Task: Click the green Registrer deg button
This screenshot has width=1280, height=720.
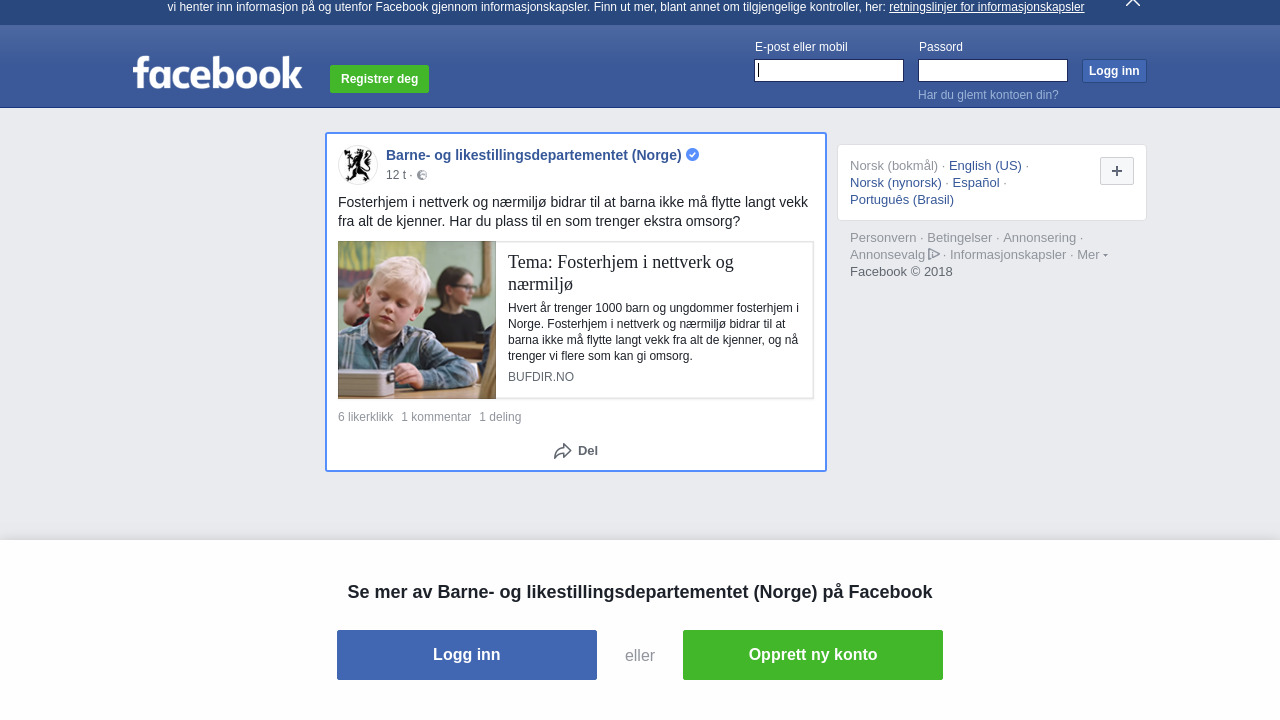Action: coord(379,79)
